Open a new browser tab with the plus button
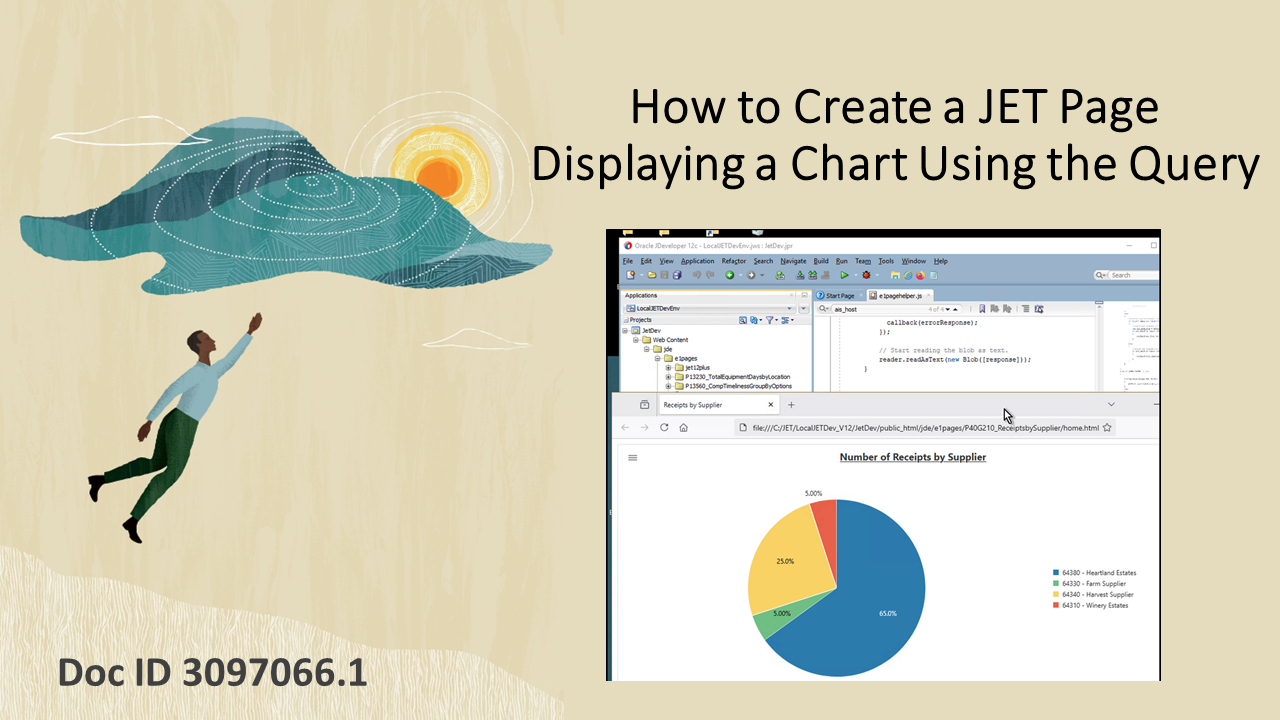This screenshot has height=720, width=1280. pos(791,404)
